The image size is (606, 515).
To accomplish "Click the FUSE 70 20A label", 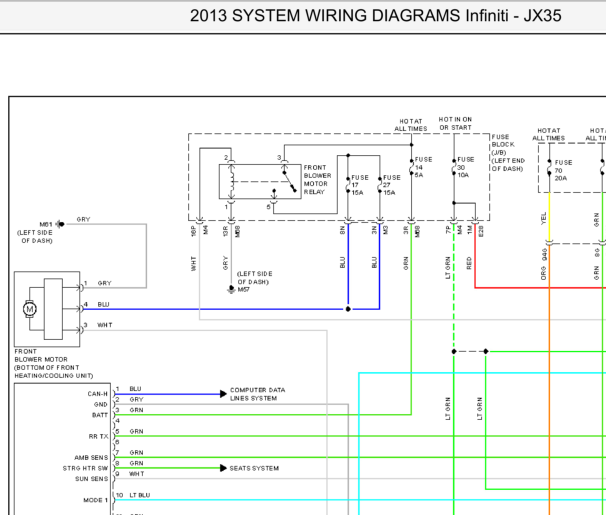I will [x=563, y=170].
